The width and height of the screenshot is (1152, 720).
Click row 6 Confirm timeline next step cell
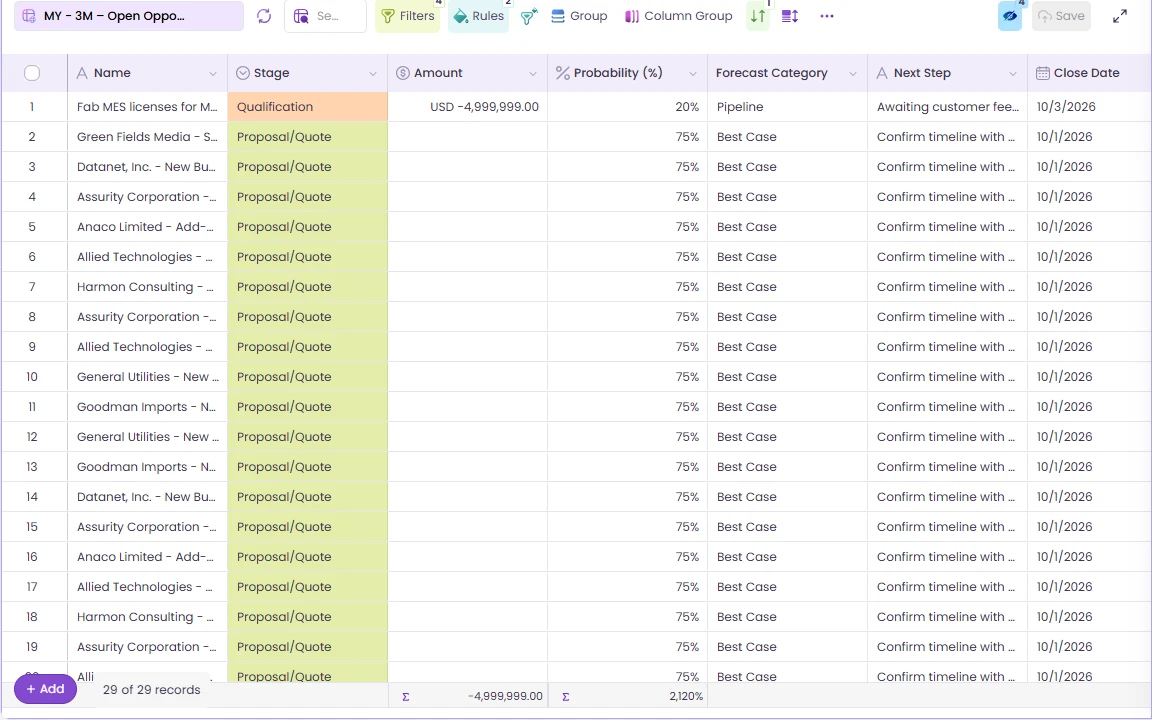(948, 257)
